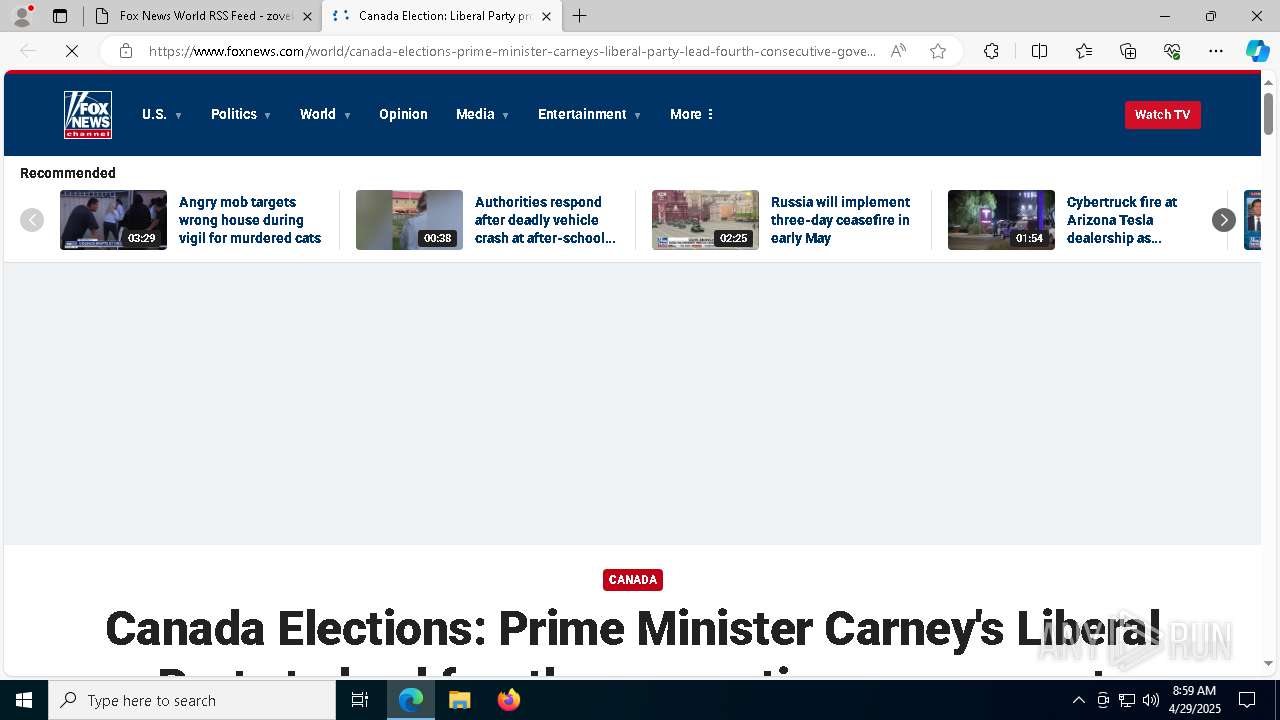Toggle Split screen icon
The width and height of the screenshot is (1280, 720).
coord(1039,51)
